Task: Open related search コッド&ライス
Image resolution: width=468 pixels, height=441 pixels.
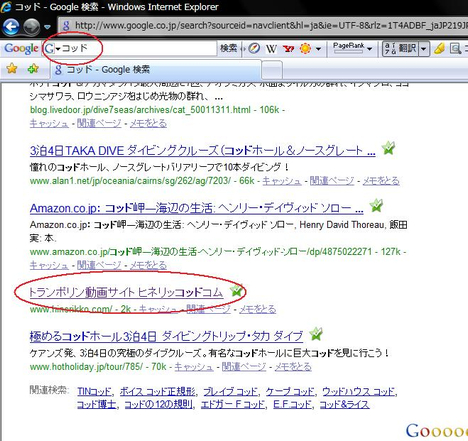Action: pos(344,405)
